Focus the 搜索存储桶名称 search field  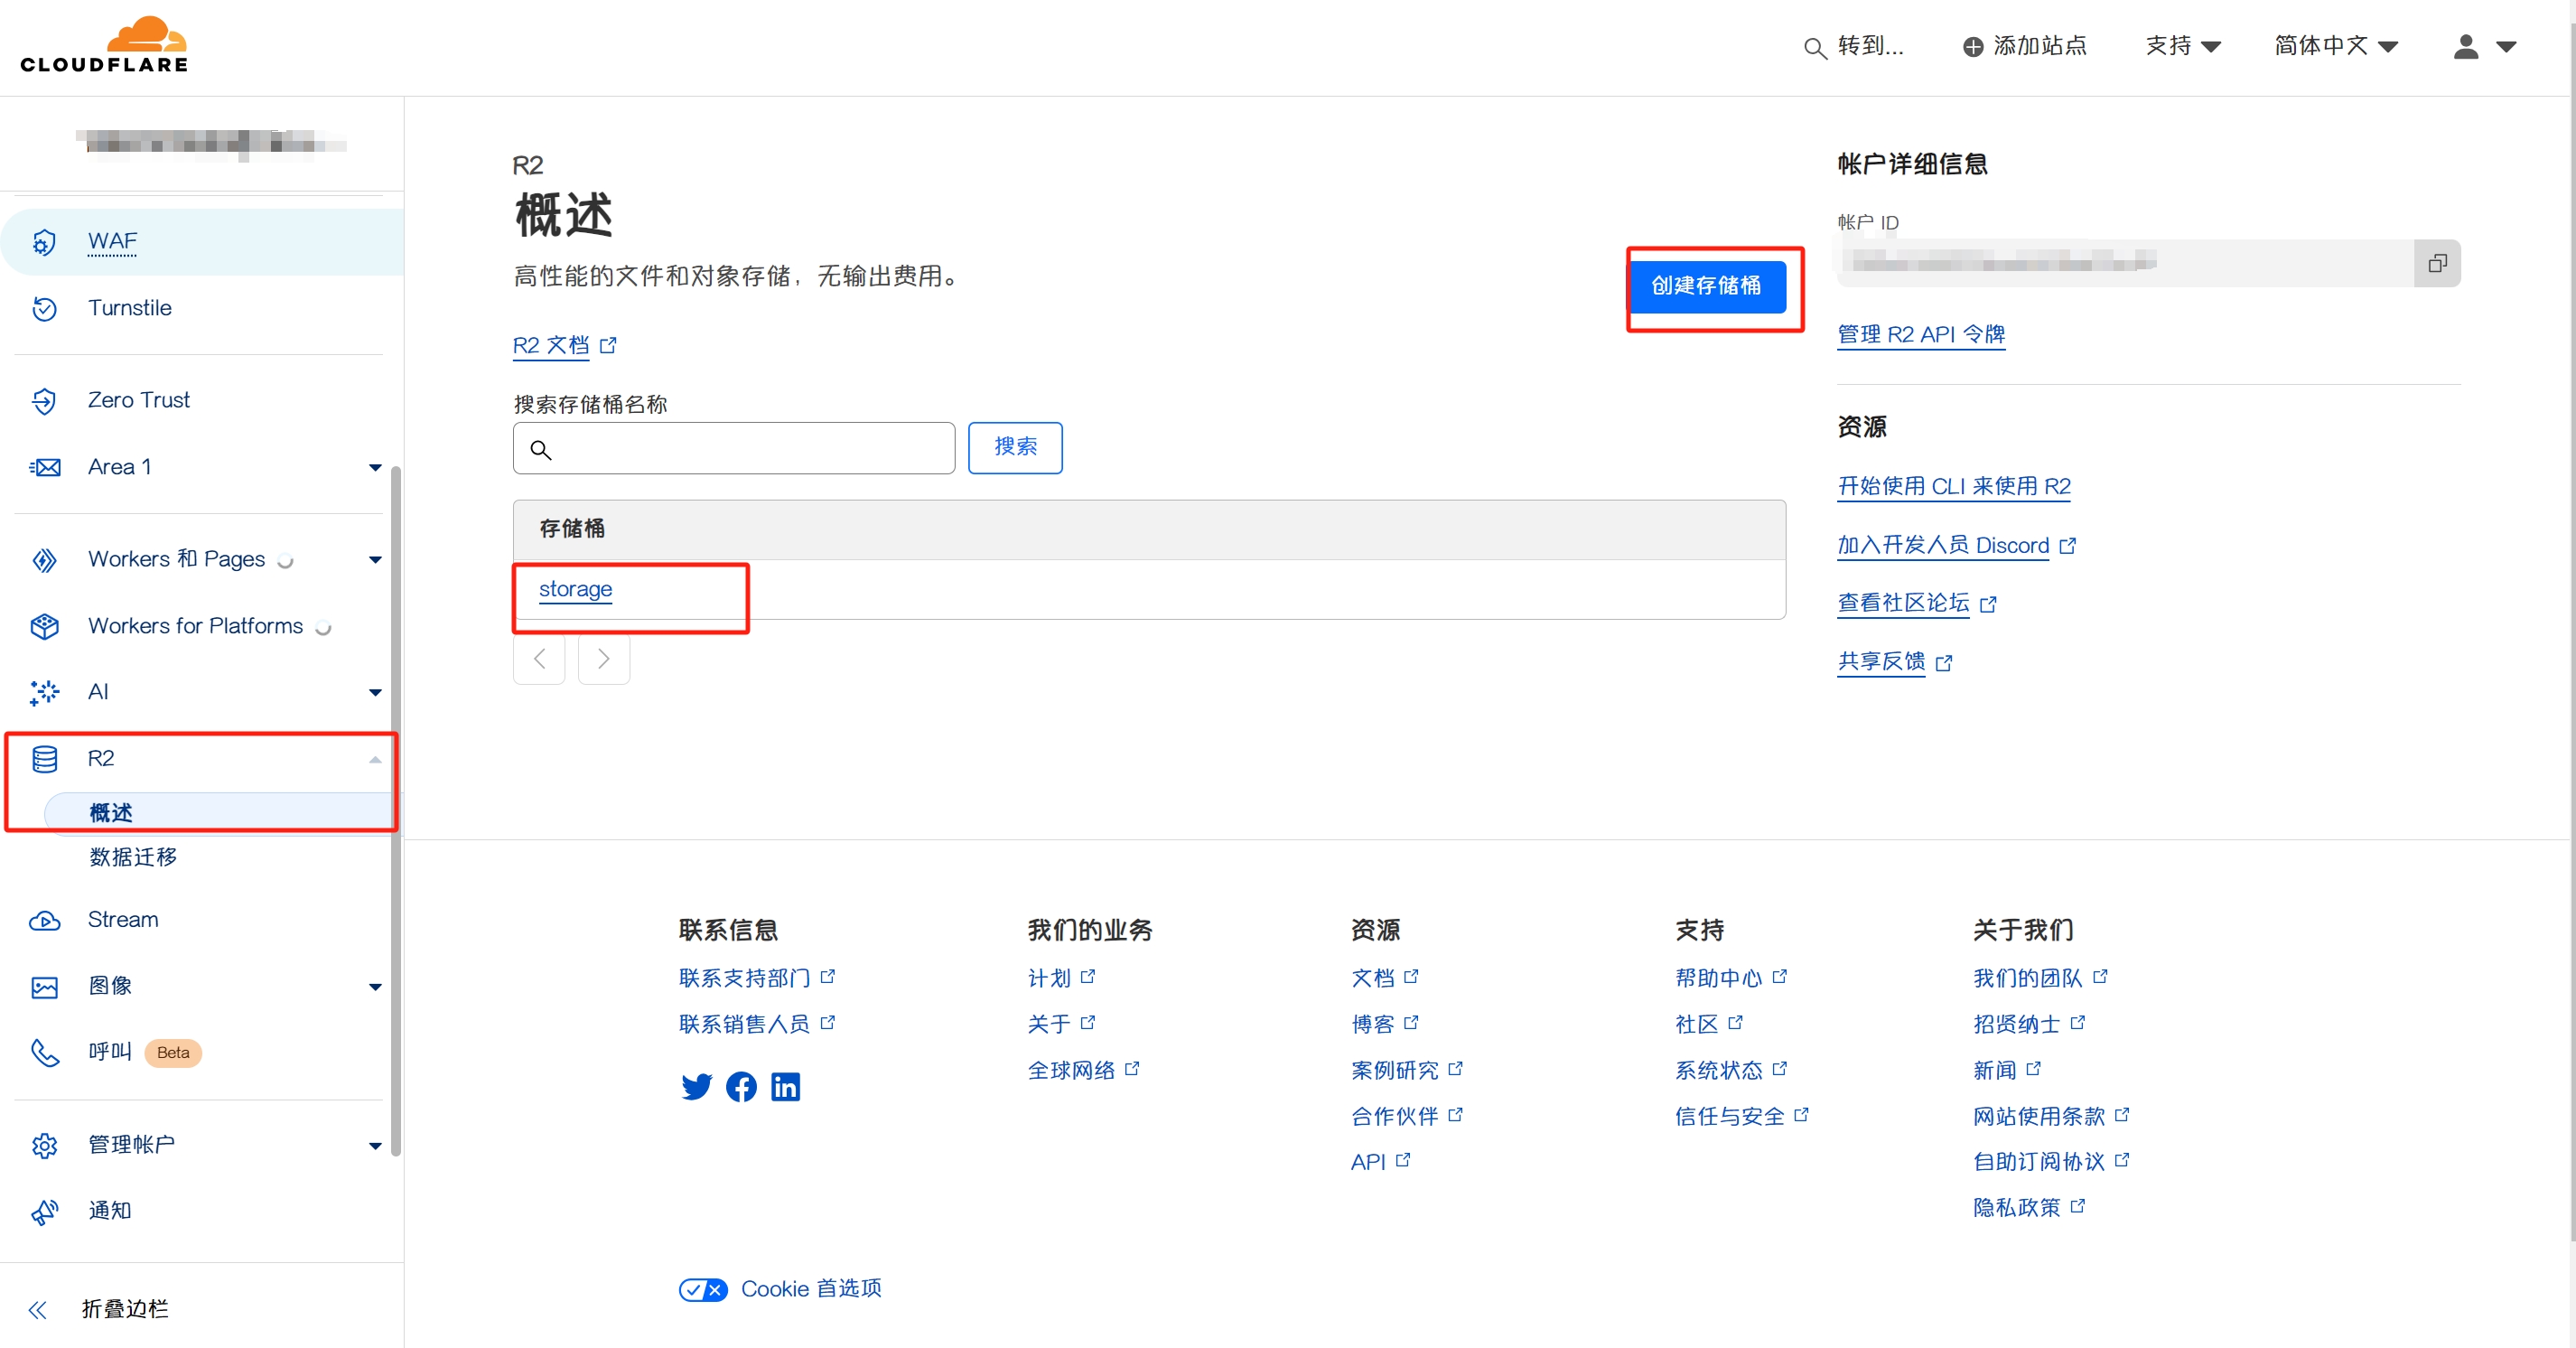click(x=733, y=449)
